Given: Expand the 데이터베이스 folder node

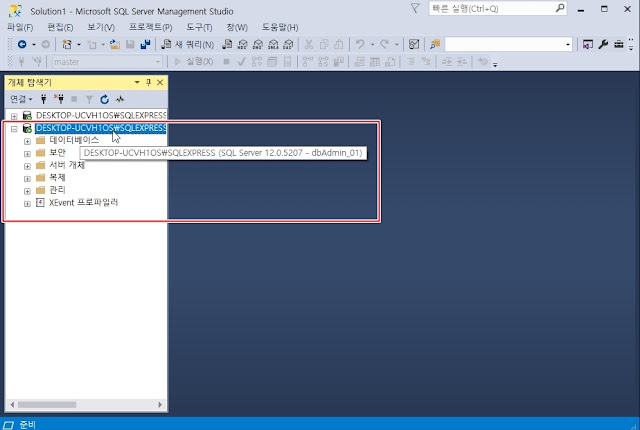Looking at the screenshot, I should pyautogui.click(x=27, y=141).
